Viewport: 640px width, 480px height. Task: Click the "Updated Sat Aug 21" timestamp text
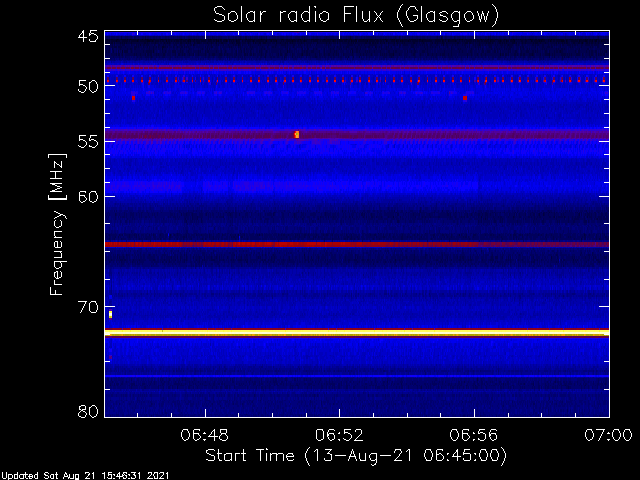pyautogui.click(x=85, y=476)
